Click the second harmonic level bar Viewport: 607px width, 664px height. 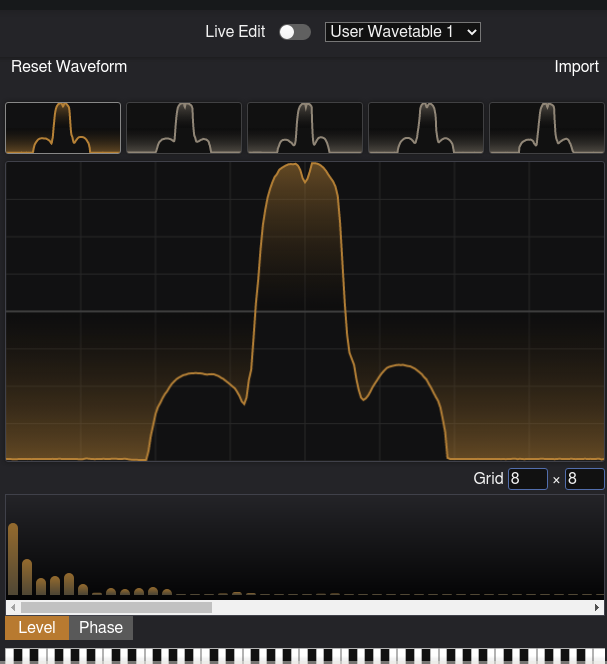click(27, 577)
